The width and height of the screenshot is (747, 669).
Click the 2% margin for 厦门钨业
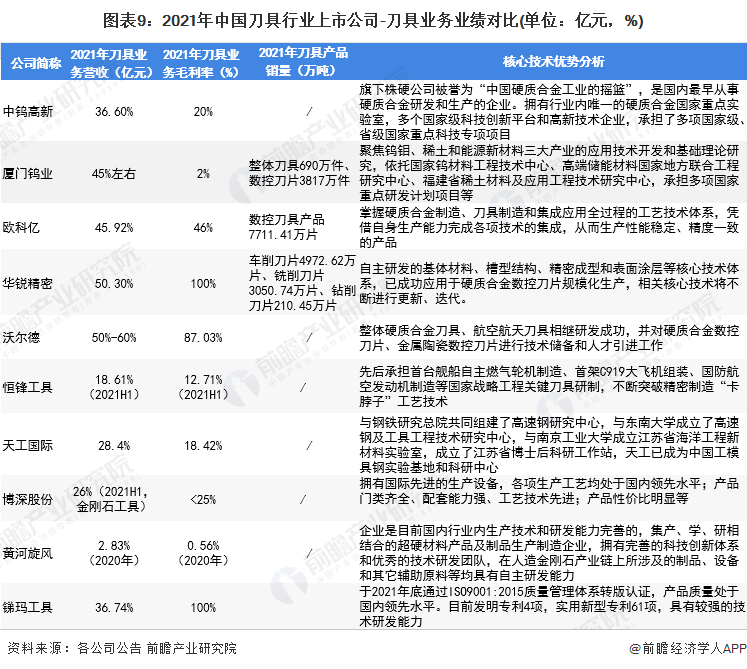203,173
